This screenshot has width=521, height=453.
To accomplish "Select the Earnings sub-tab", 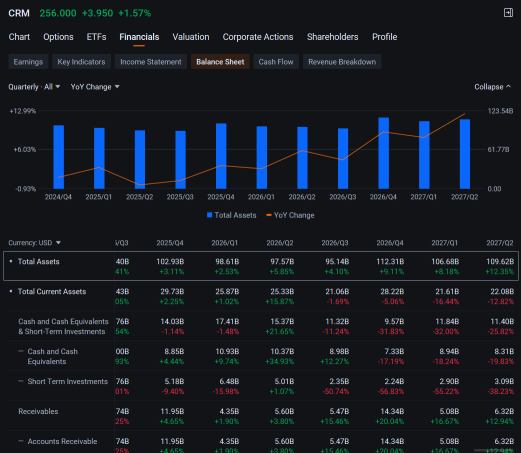I will click(x=28, y=62).
